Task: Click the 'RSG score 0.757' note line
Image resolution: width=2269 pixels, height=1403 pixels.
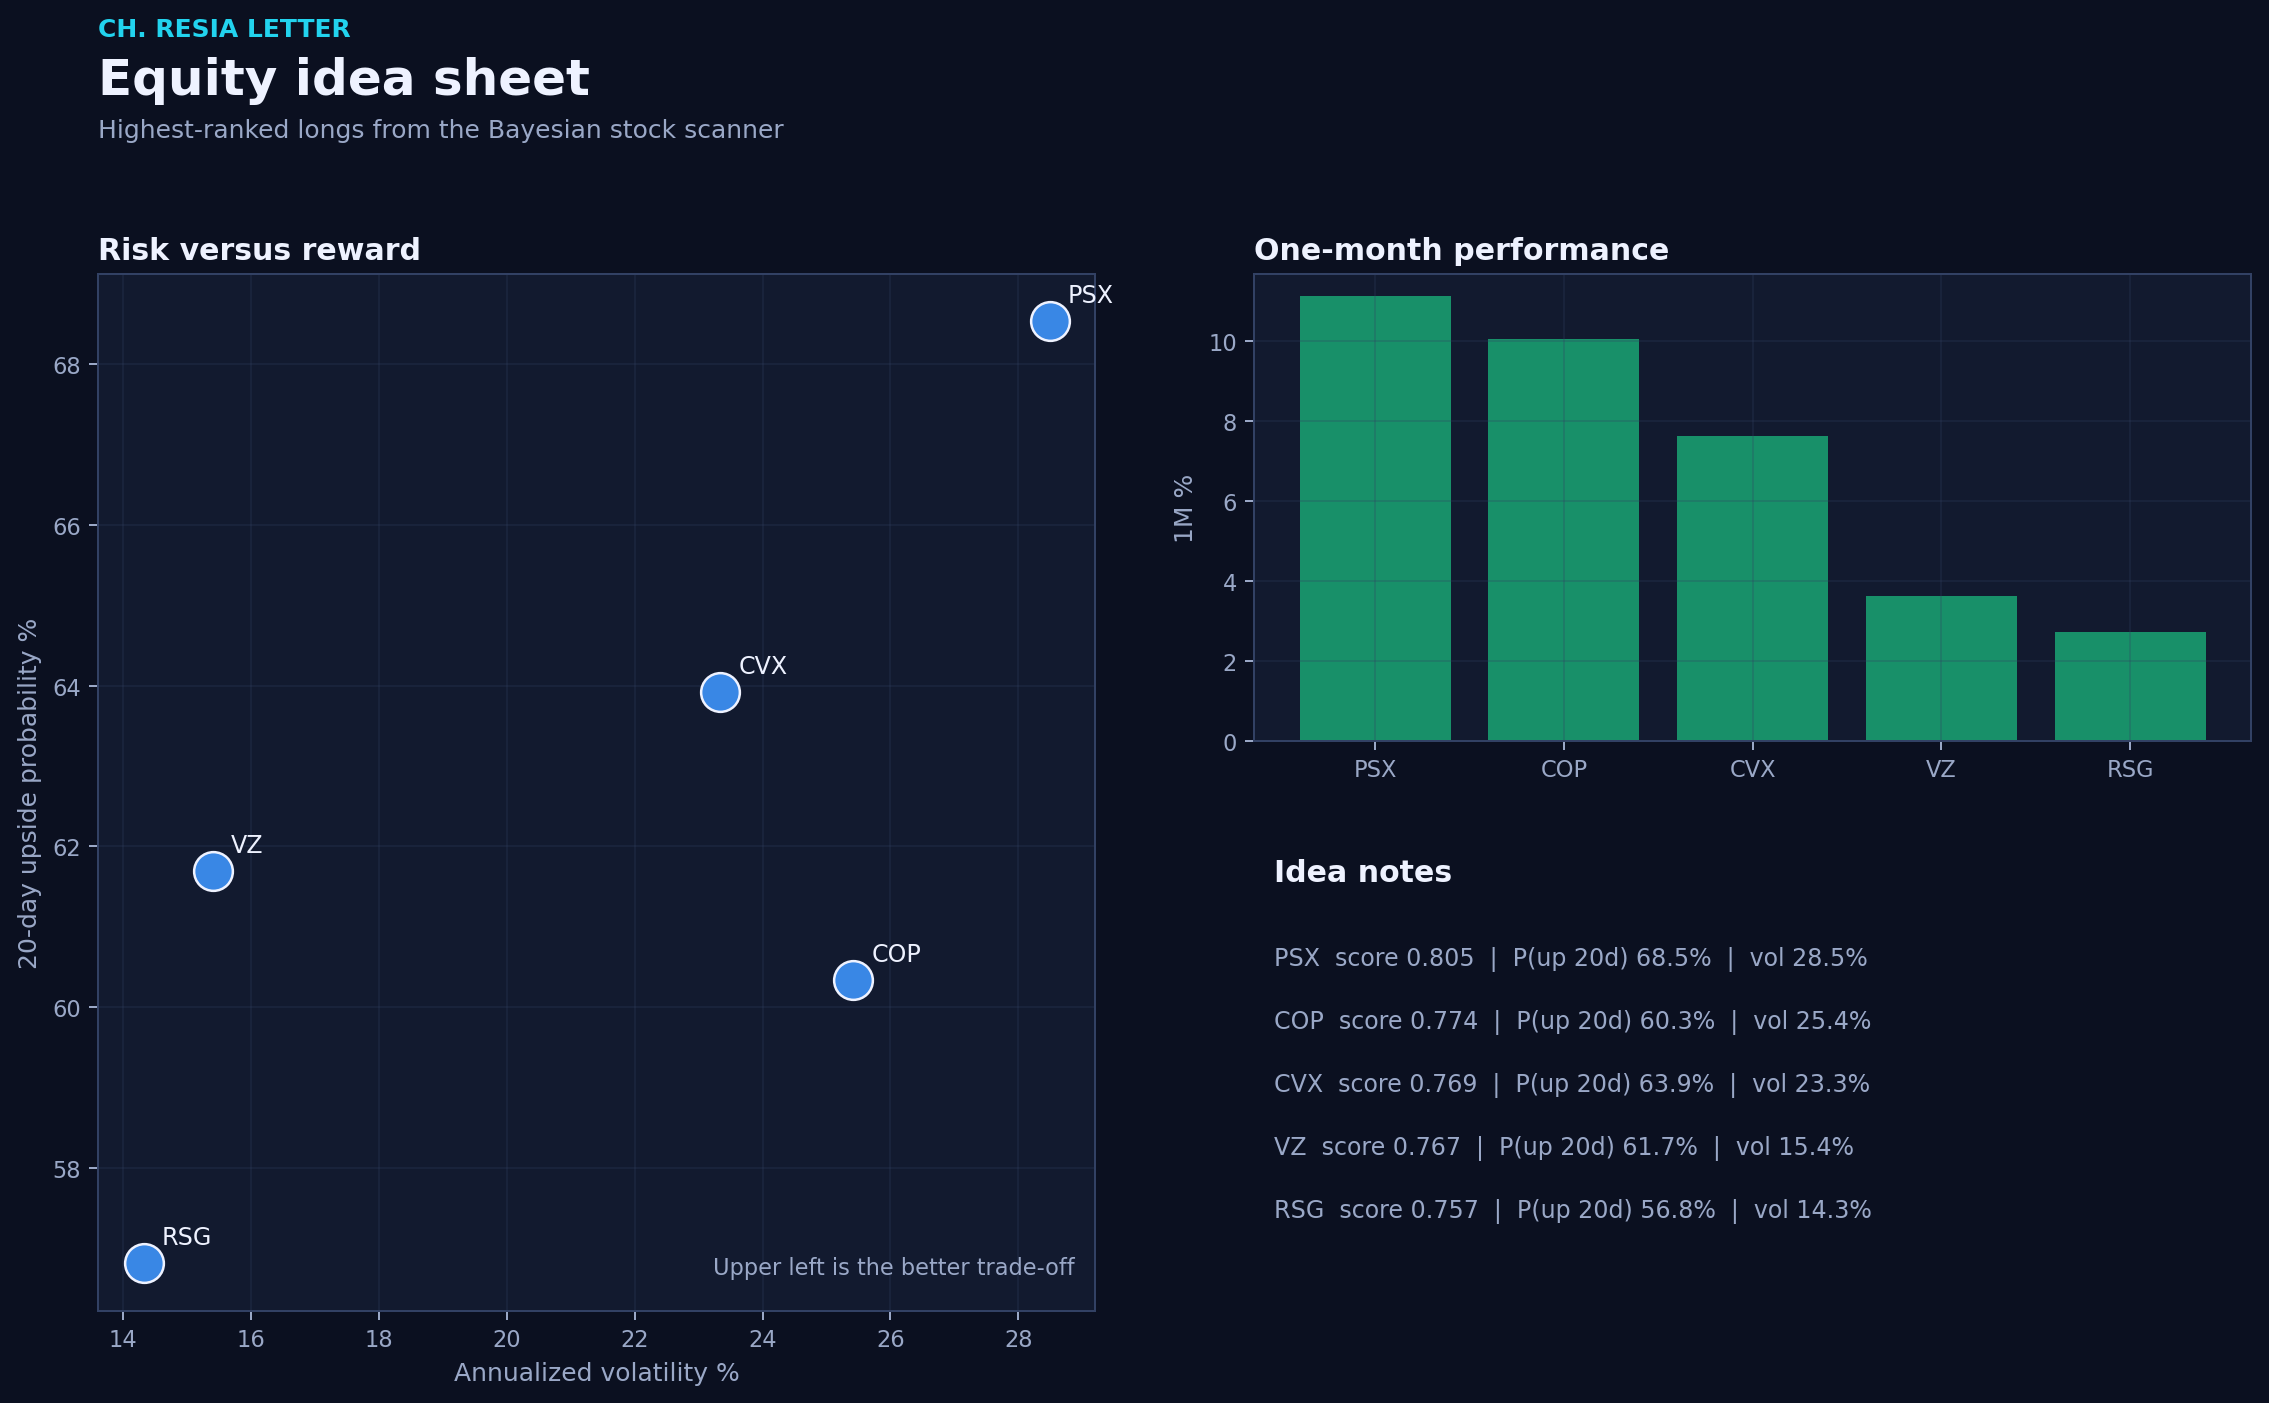Action: click(1572, 1210)
